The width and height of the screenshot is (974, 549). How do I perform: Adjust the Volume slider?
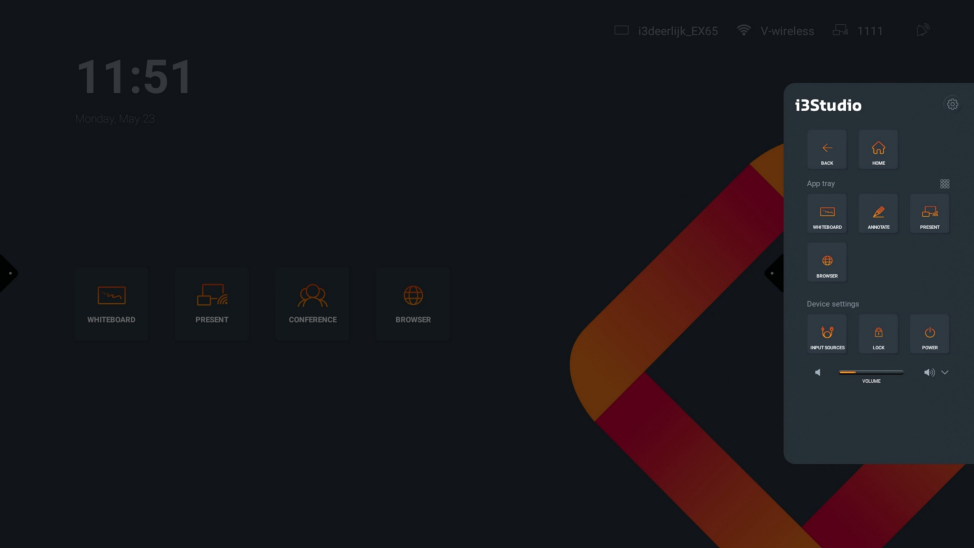tap(870, 372)
